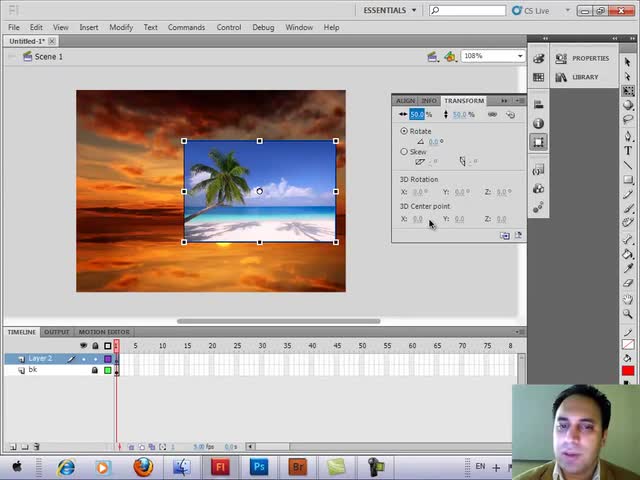Select the Lasso tool
Viewport: 640px width, 480px height.
pyautogui.click(x=628, y=120)
